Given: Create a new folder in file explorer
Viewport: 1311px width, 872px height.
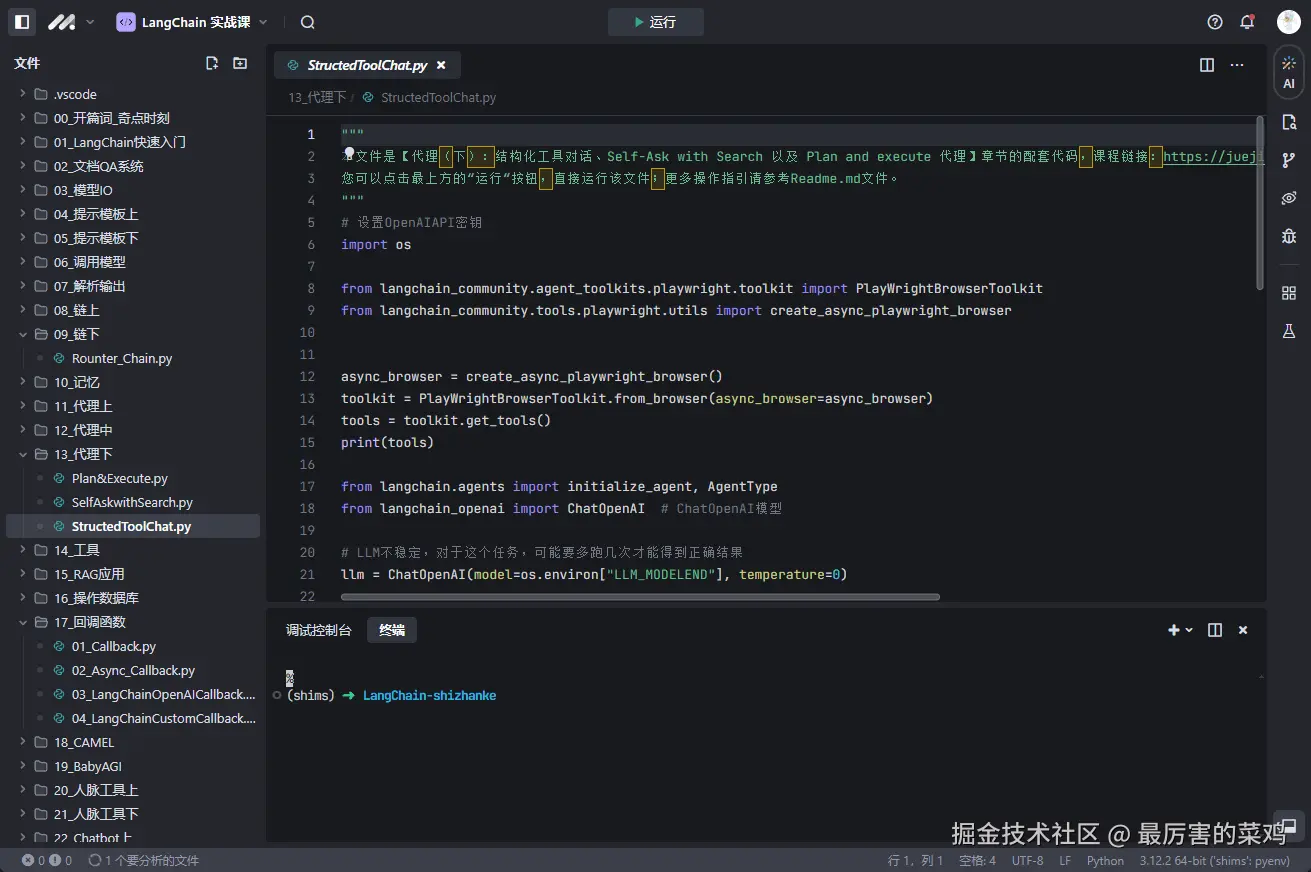Looking at the screenshot, I should click(x=240, y=63).
